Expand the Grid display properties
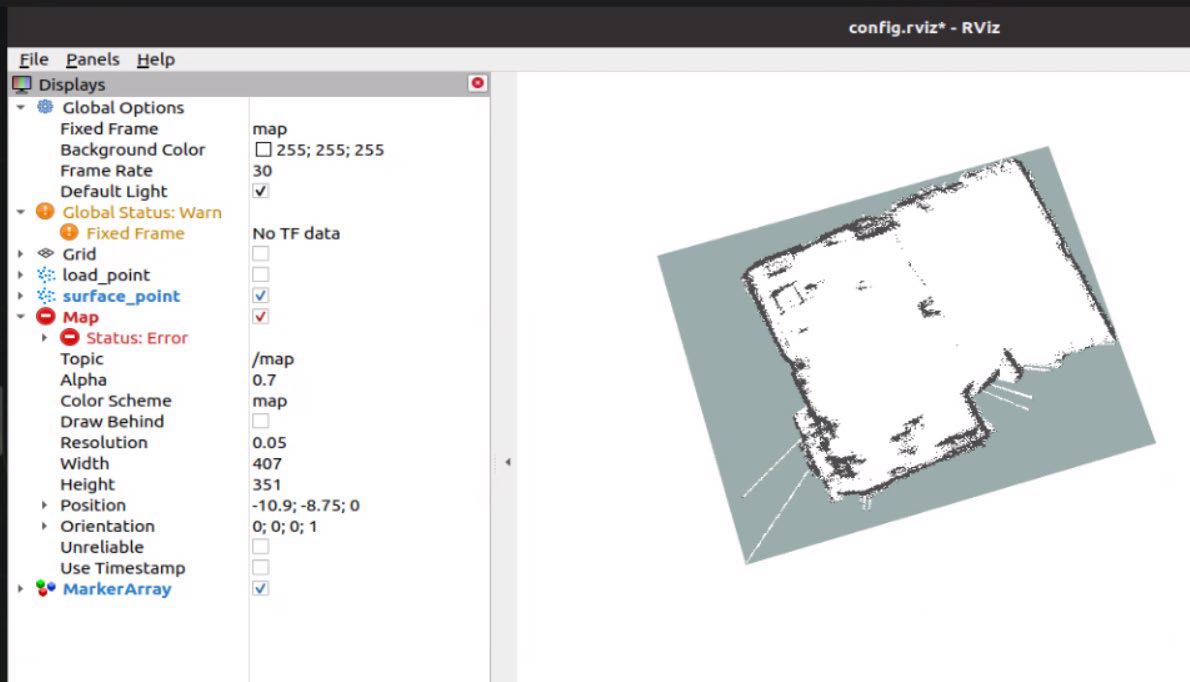This screenshot has height=682, width=1190. pos(20,254)
